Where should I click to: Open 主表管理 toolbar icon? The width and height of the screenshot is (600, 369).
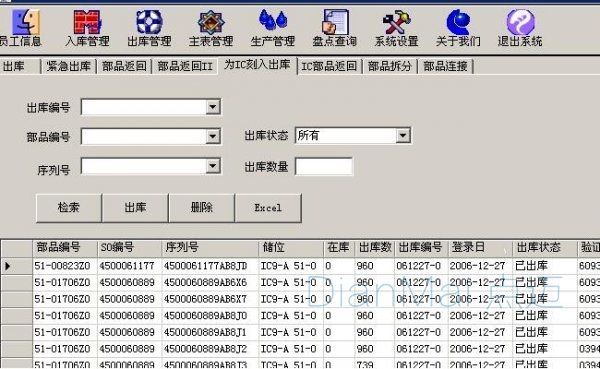coord(211,22)
